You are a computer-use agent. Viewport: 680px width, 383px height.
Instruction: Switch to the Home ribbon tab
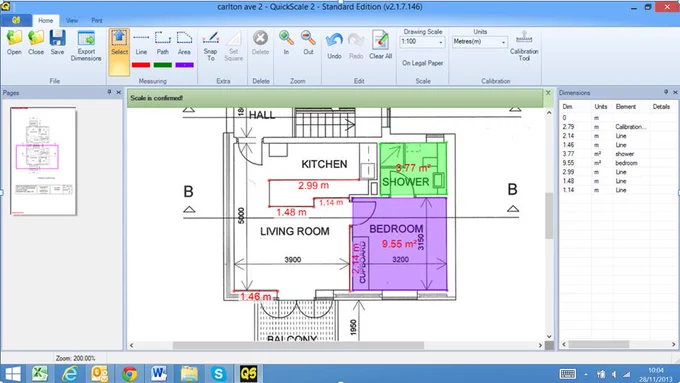point(45,20)
